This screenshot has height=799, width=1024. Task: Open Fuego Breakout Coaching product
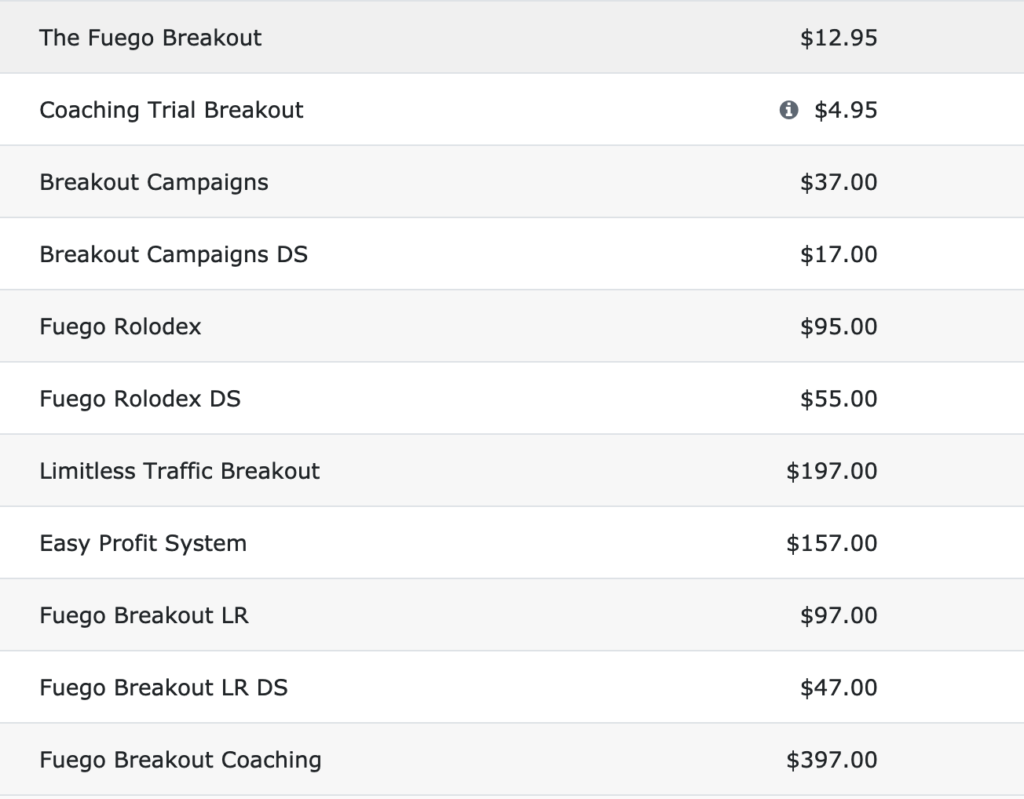point(180,760)
